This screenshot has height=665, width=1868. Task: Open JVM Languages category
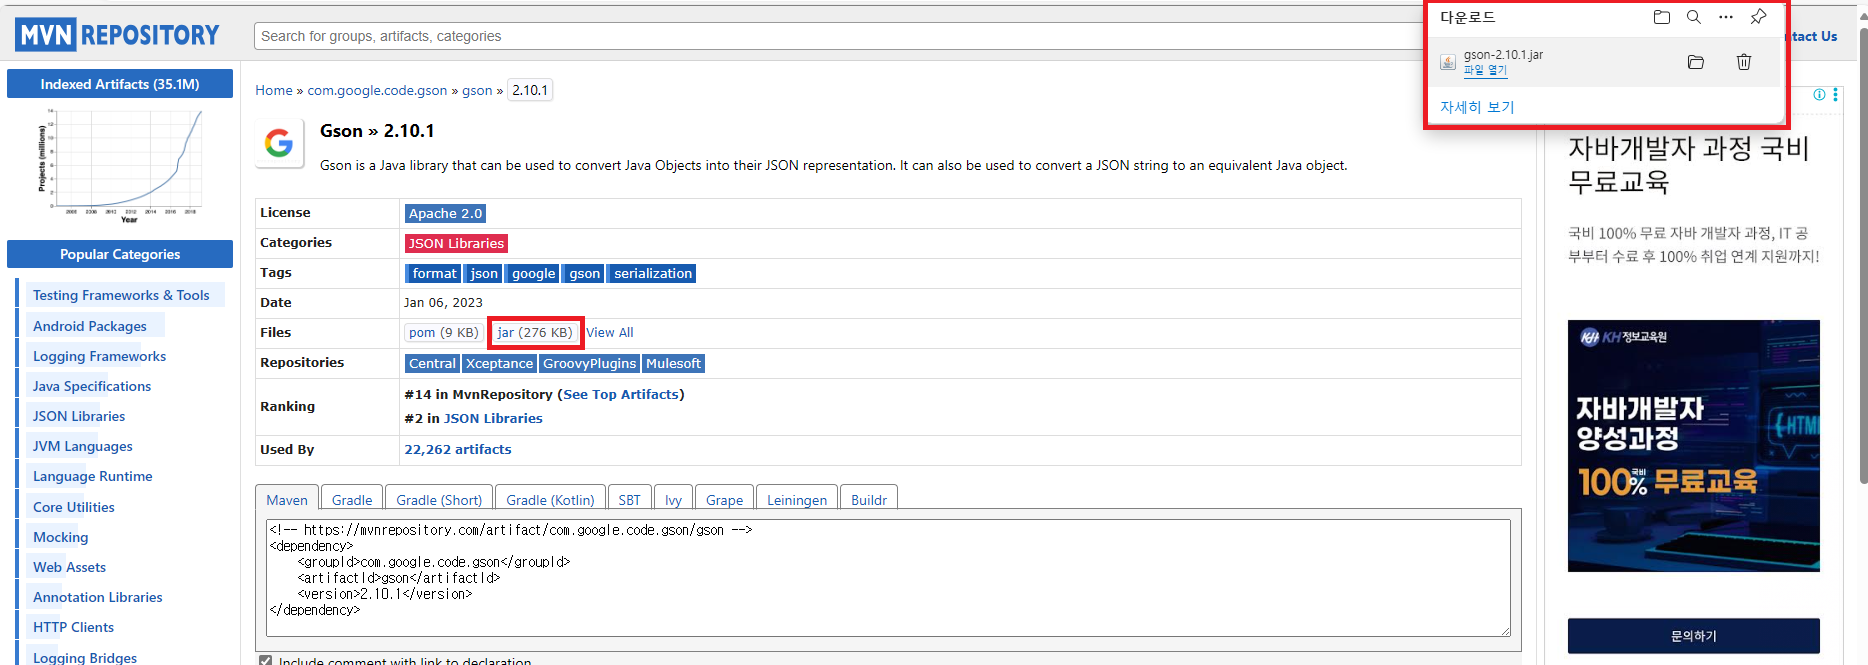83,446
